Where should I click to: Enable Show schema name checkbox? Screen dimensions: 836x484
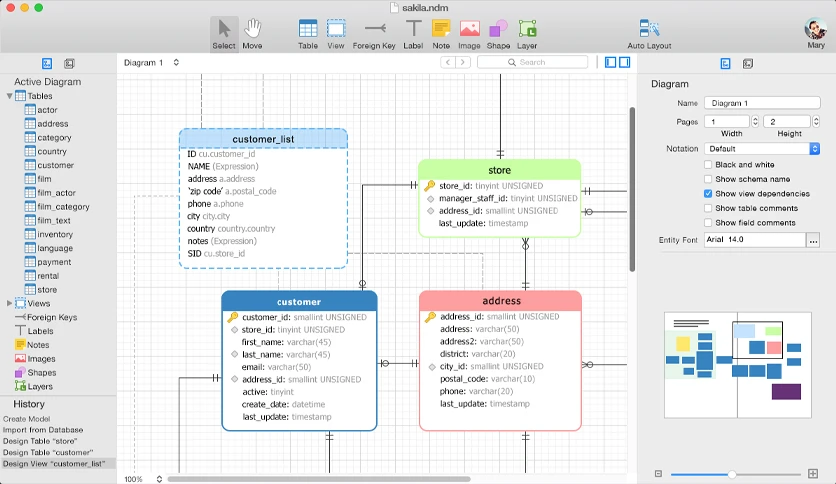click(x=708, y=179)
